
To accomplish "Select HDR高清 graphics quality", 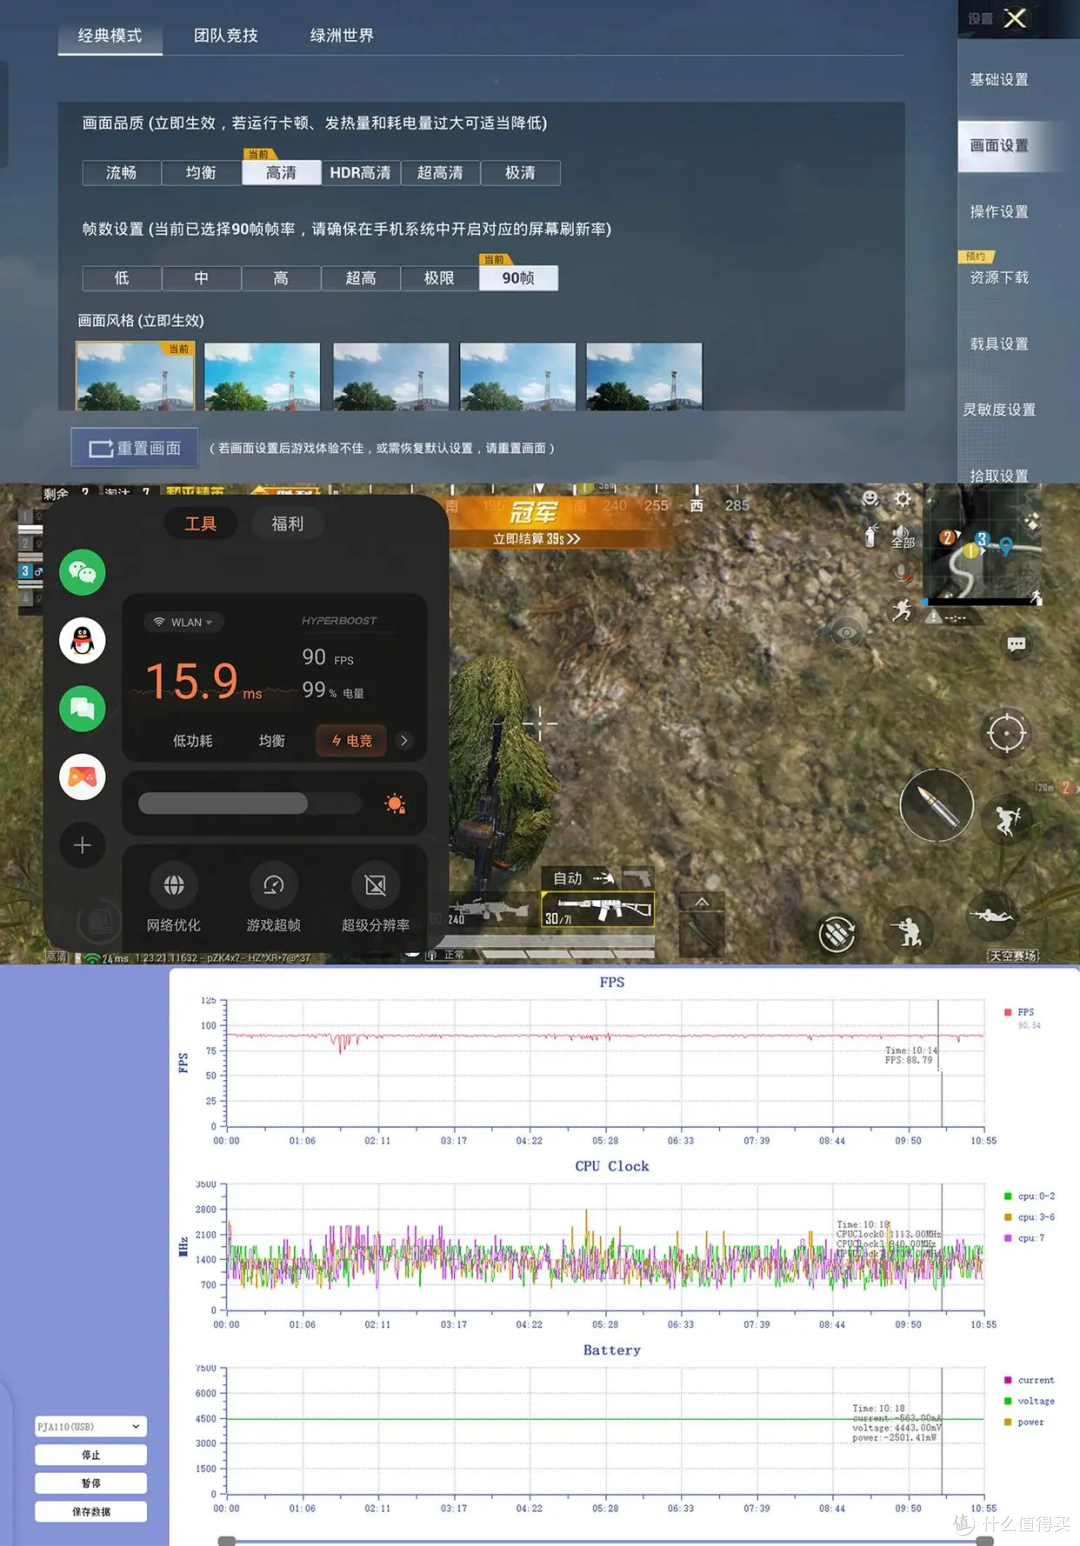I will pos(360,173).
